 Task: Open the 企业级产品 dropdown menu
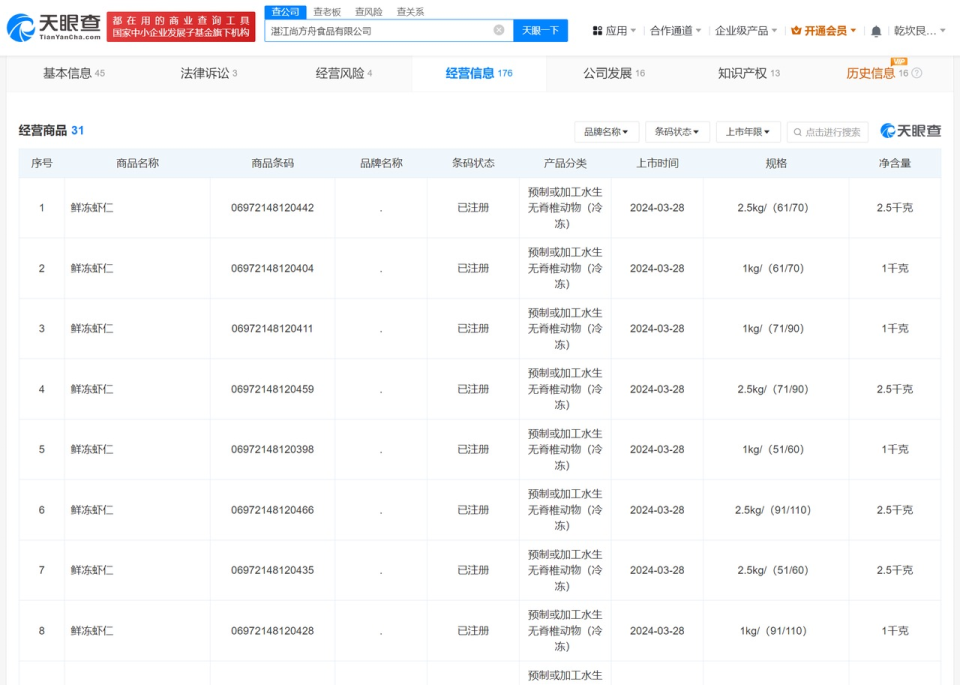click(746, 31)
